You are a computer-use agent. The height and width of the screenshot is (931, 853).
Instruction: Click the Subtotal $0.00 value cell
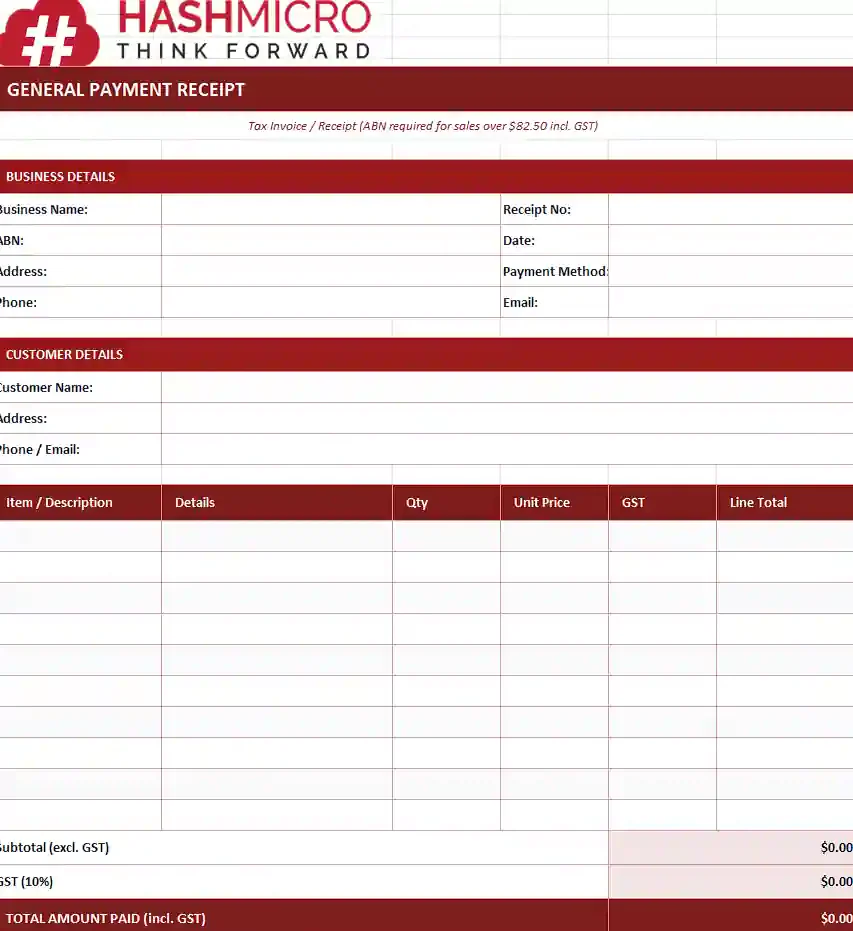coord(731,847)
